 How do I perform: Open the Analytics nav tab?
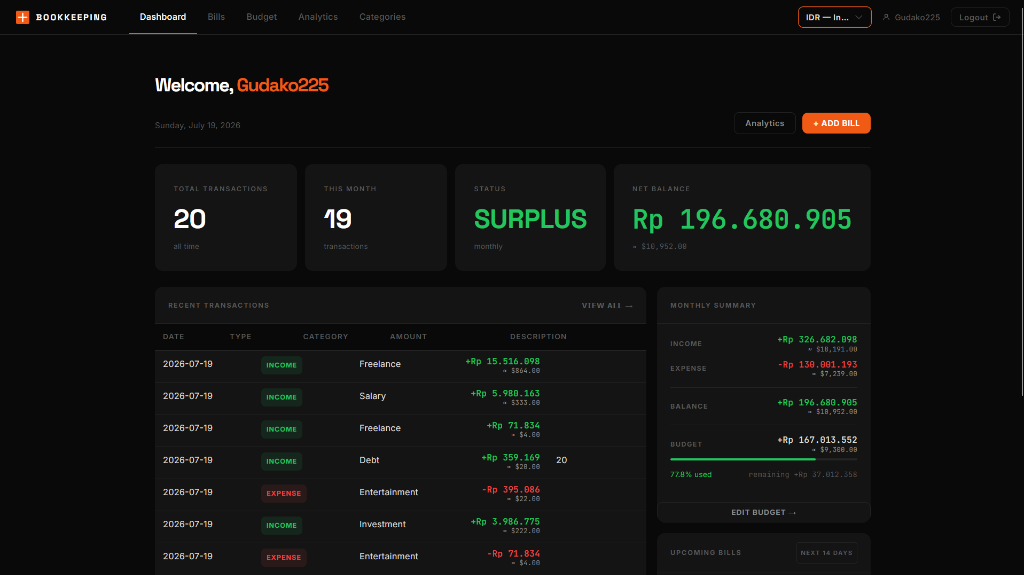(318, 17)
